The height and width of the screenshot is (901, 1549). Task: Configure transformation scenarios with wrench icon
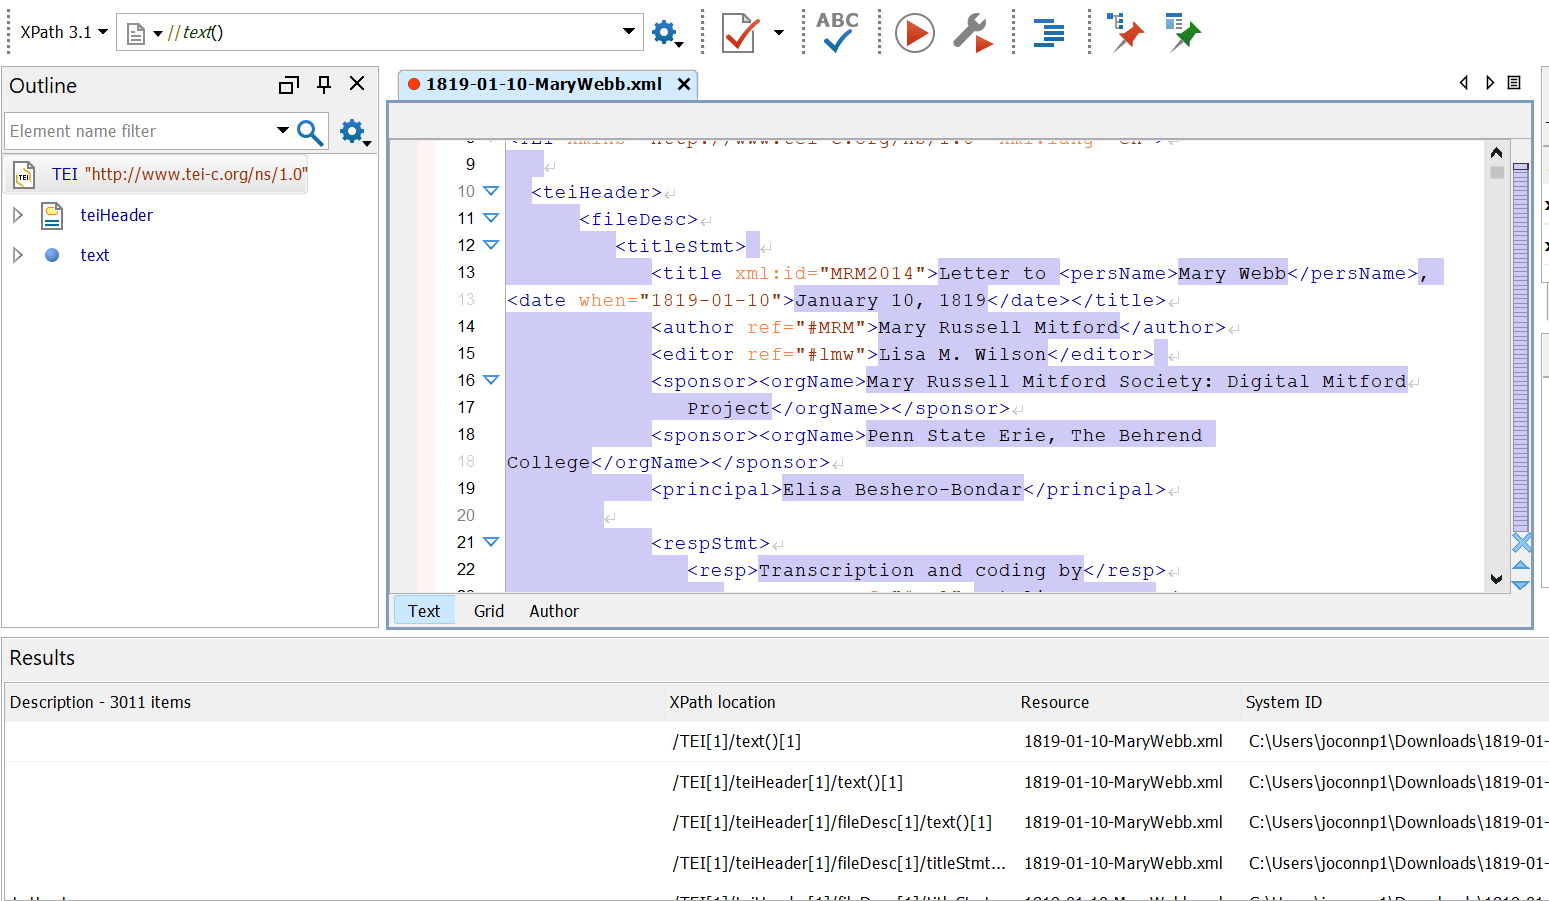click(x=972, y=33)
